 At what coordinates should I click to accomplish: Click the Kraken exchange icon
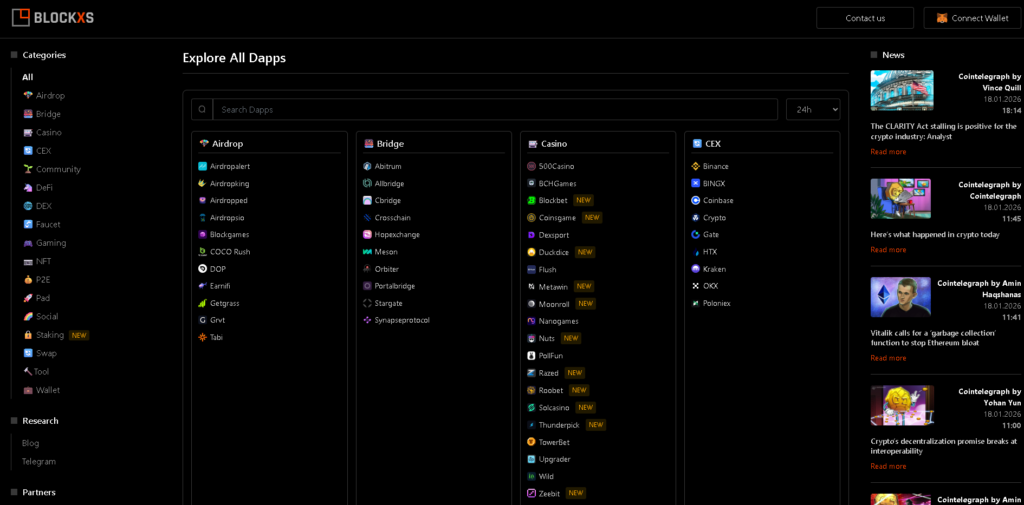[696, 269]
